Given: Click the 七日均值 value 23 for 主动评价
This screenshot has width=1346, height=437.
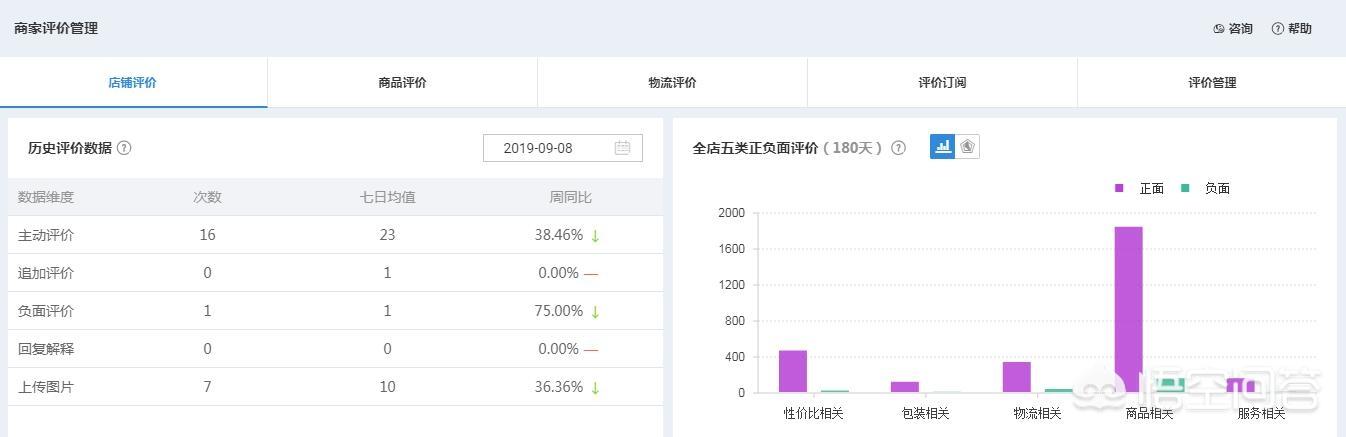Looking at the screenshot, I should [388, 235].
